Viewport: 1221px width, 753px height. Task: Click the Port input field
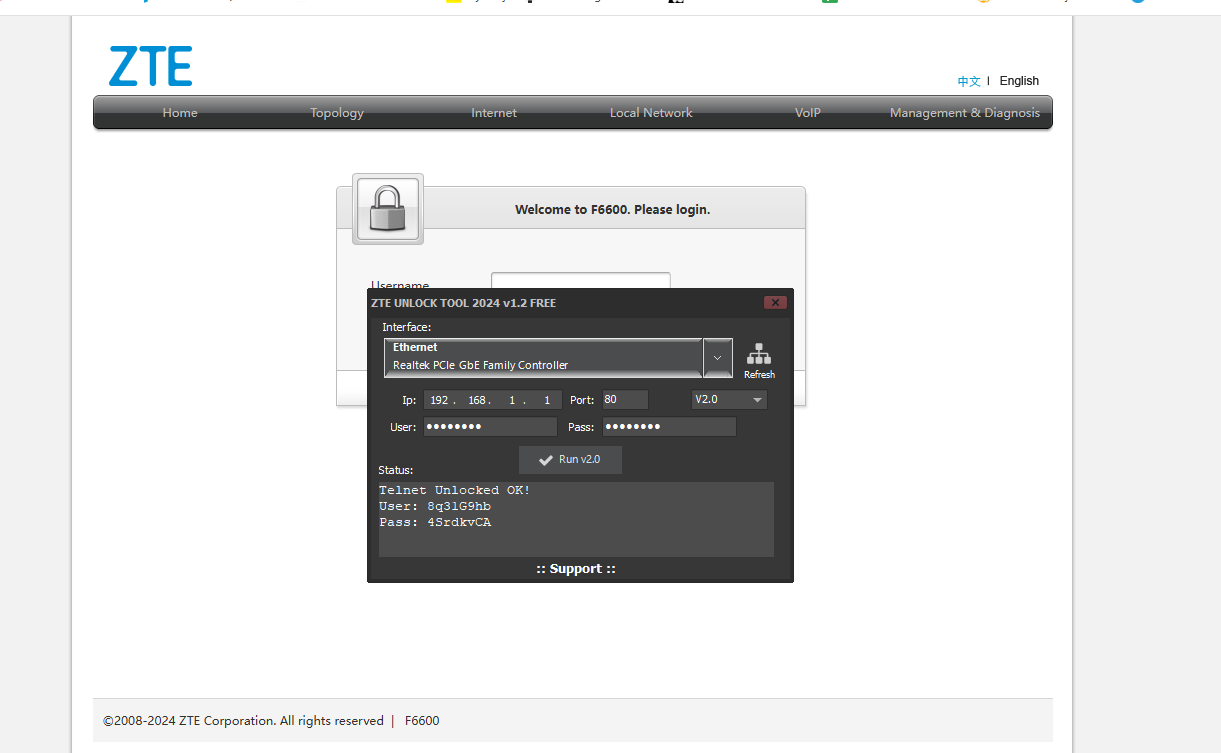(625, 400)
